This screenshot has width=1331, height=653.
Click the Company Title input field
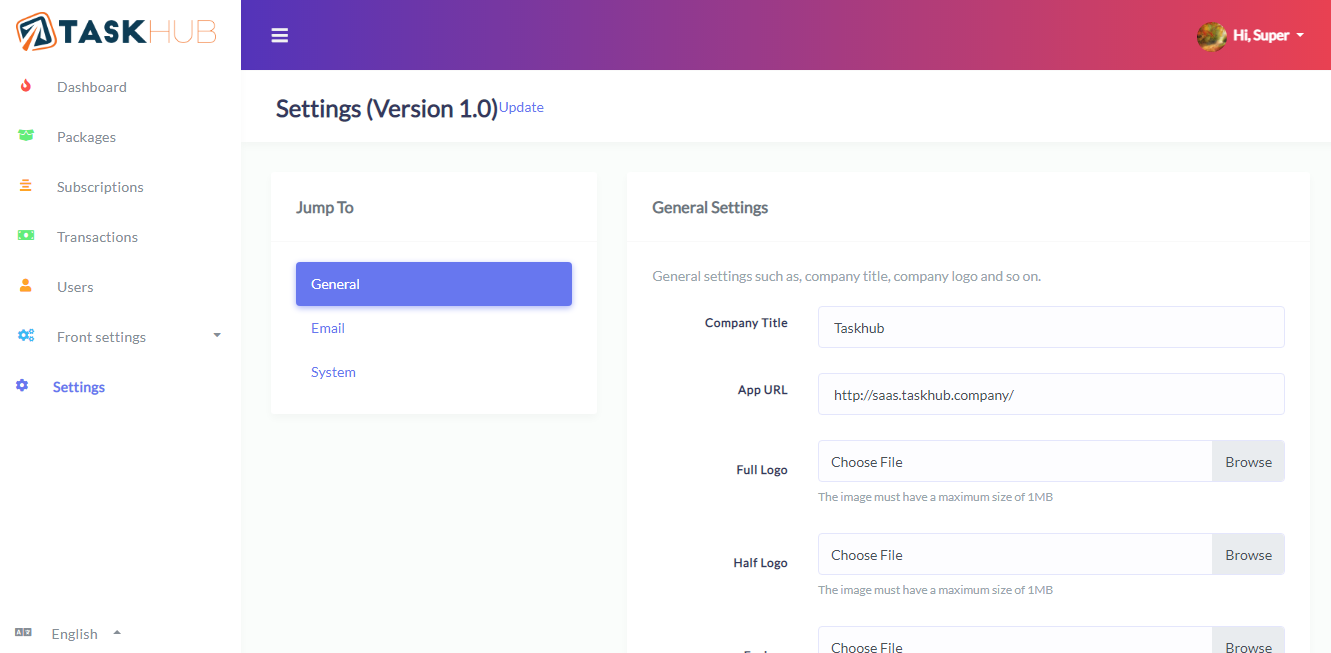pos(1050,328)
